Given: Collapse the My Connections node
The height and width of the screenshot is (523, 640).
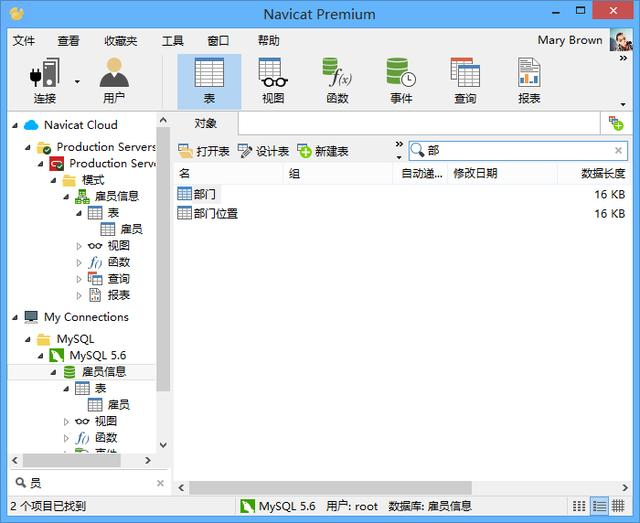Looking at the screenshot, I should (x=15, y=317).
